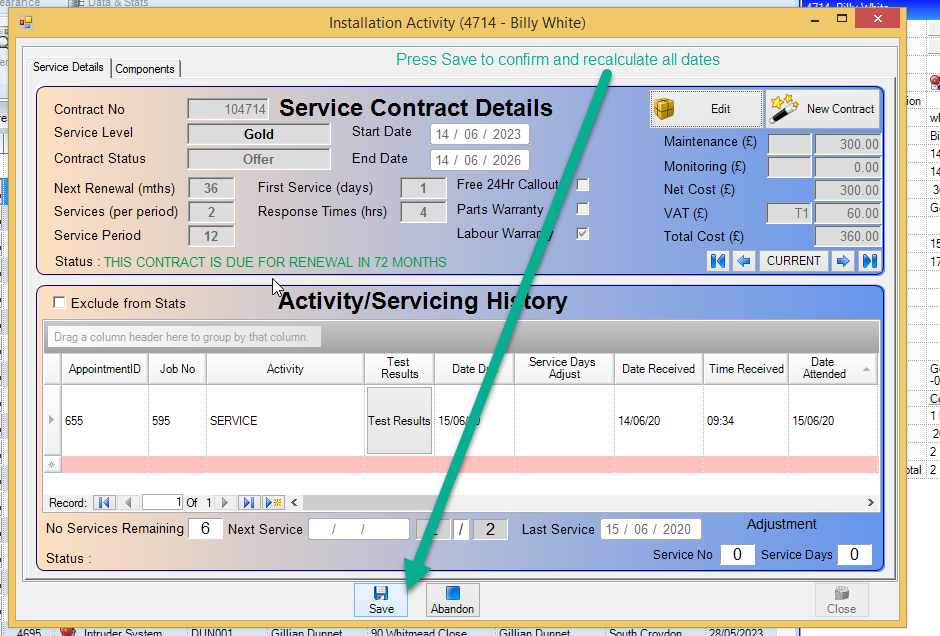
Task: Click Services per period field
Action: tap(211, 212)
